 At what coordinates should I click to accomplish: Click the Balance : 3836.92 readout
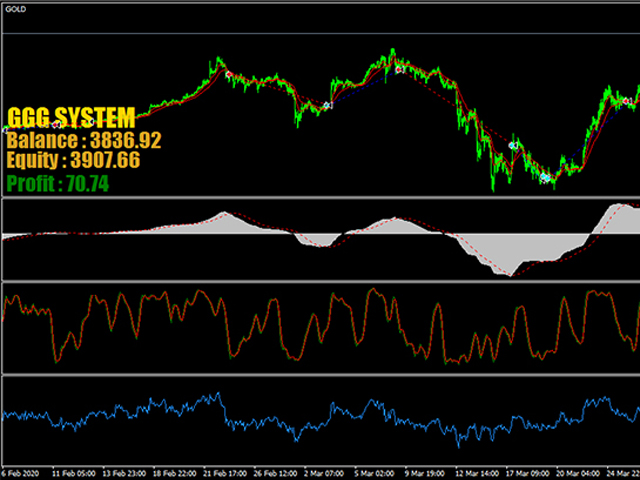(84, 140)
